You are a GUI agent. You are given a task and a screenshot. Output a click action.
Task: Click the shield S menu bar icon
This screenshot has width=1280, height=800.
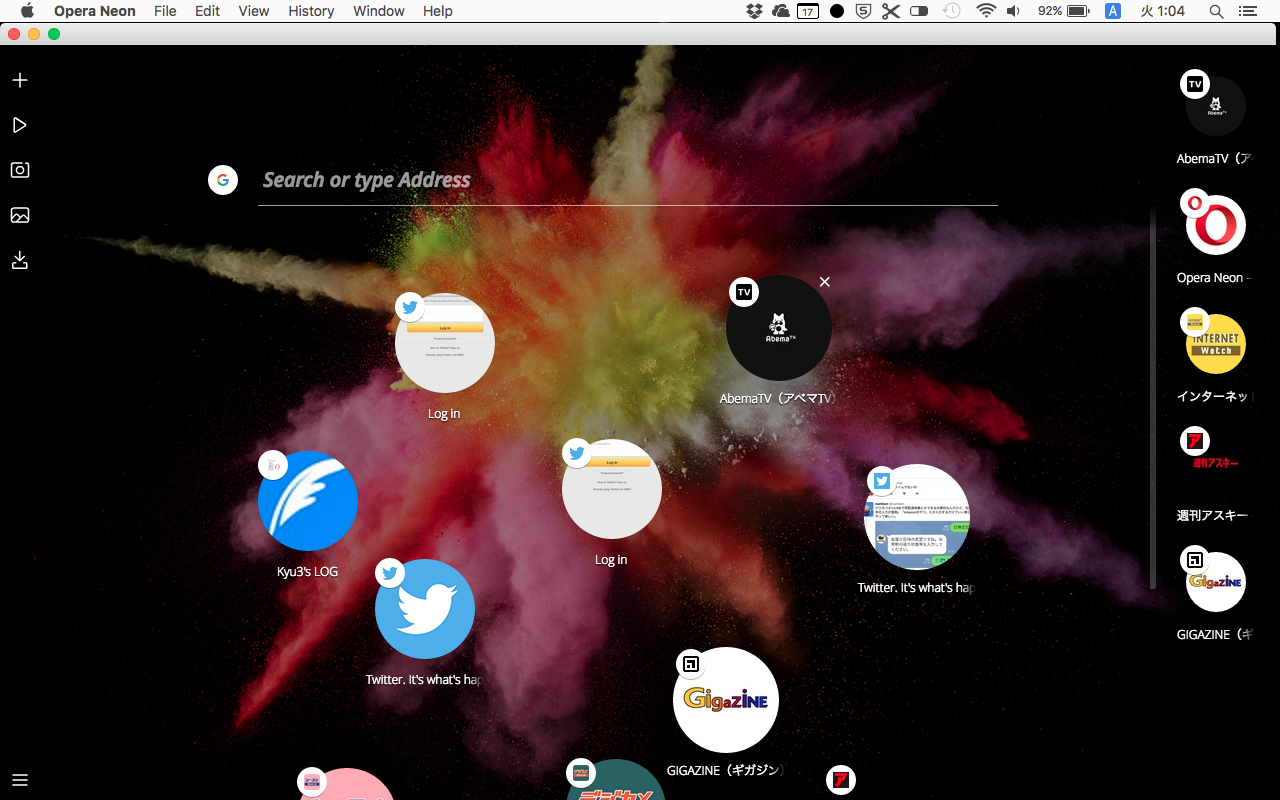tap(863, 11)
